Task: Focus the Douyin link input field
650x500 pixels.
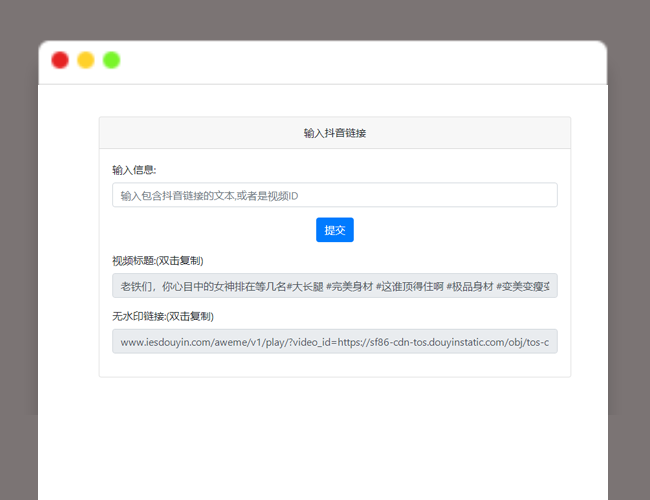Action: [x=334, y=195]
